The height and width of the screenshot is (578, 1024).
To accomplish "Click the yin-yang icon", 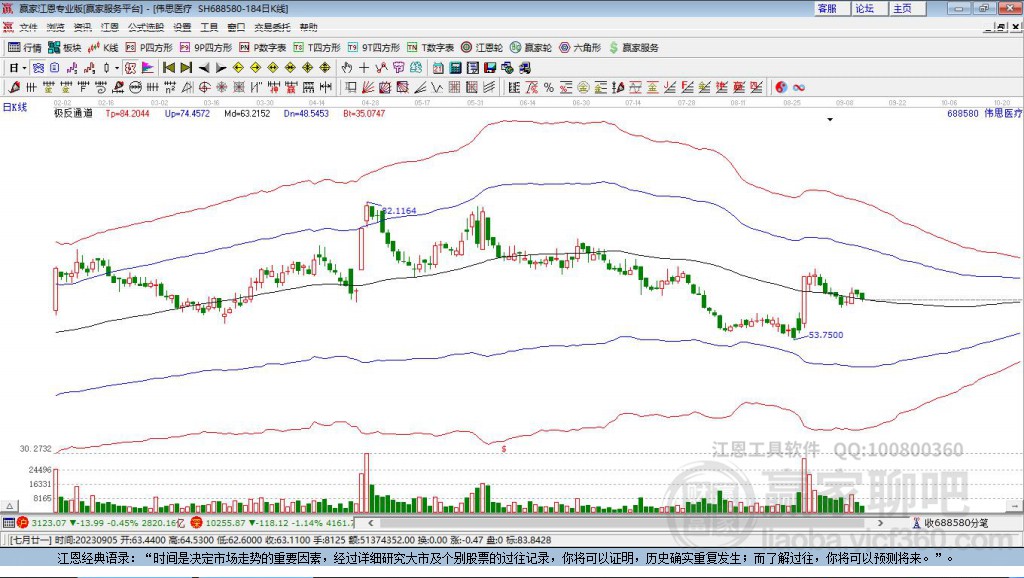I will click(x=781, y=88).
